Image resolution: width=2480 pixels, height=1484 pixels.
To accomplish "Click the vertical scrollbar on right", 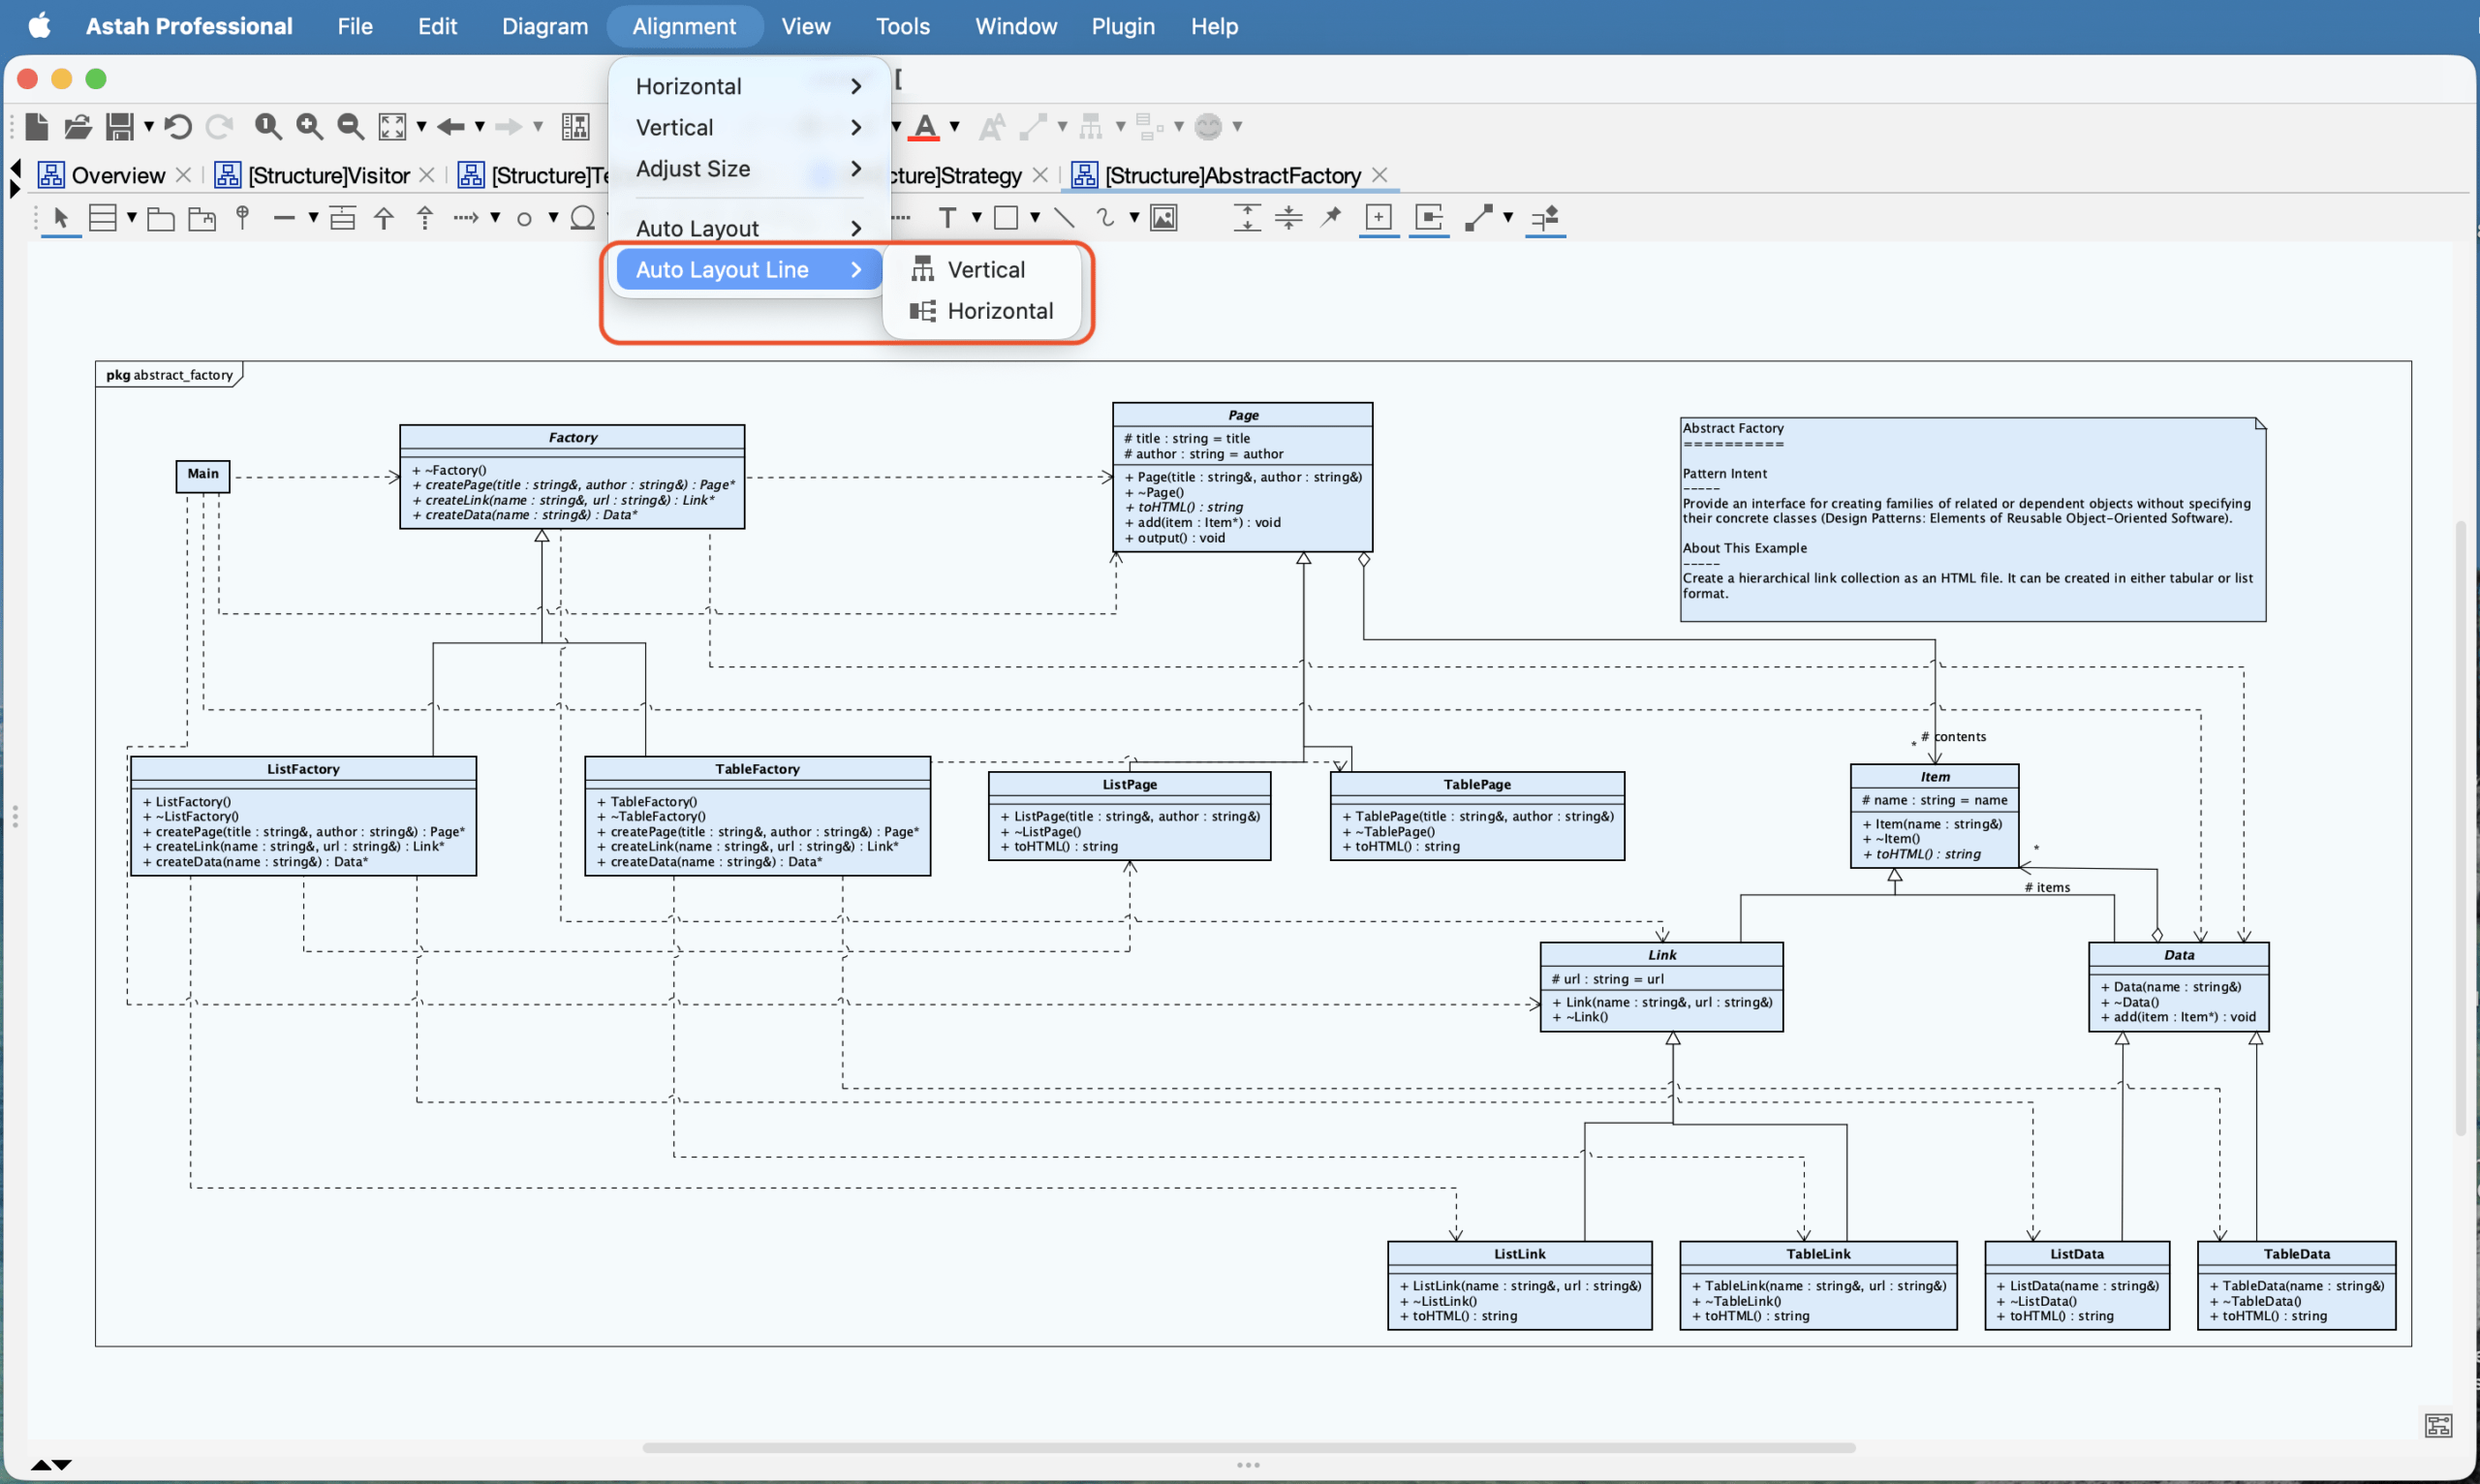I will tap(2461, 828).
